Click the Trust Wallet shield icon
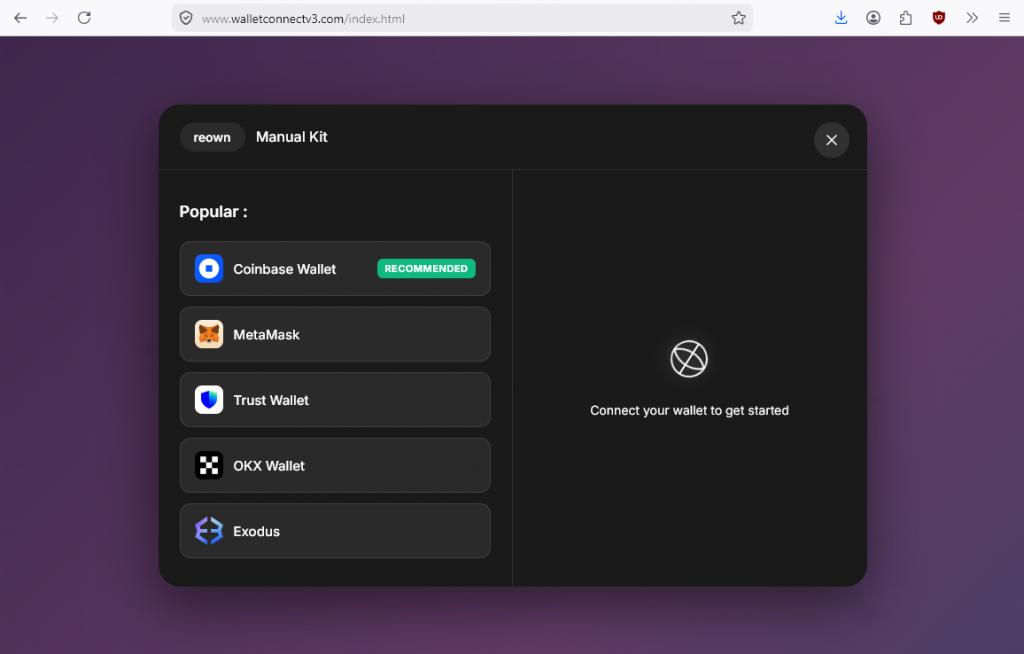The height and width of the screenshot is (654, 1024). (208, 399)
